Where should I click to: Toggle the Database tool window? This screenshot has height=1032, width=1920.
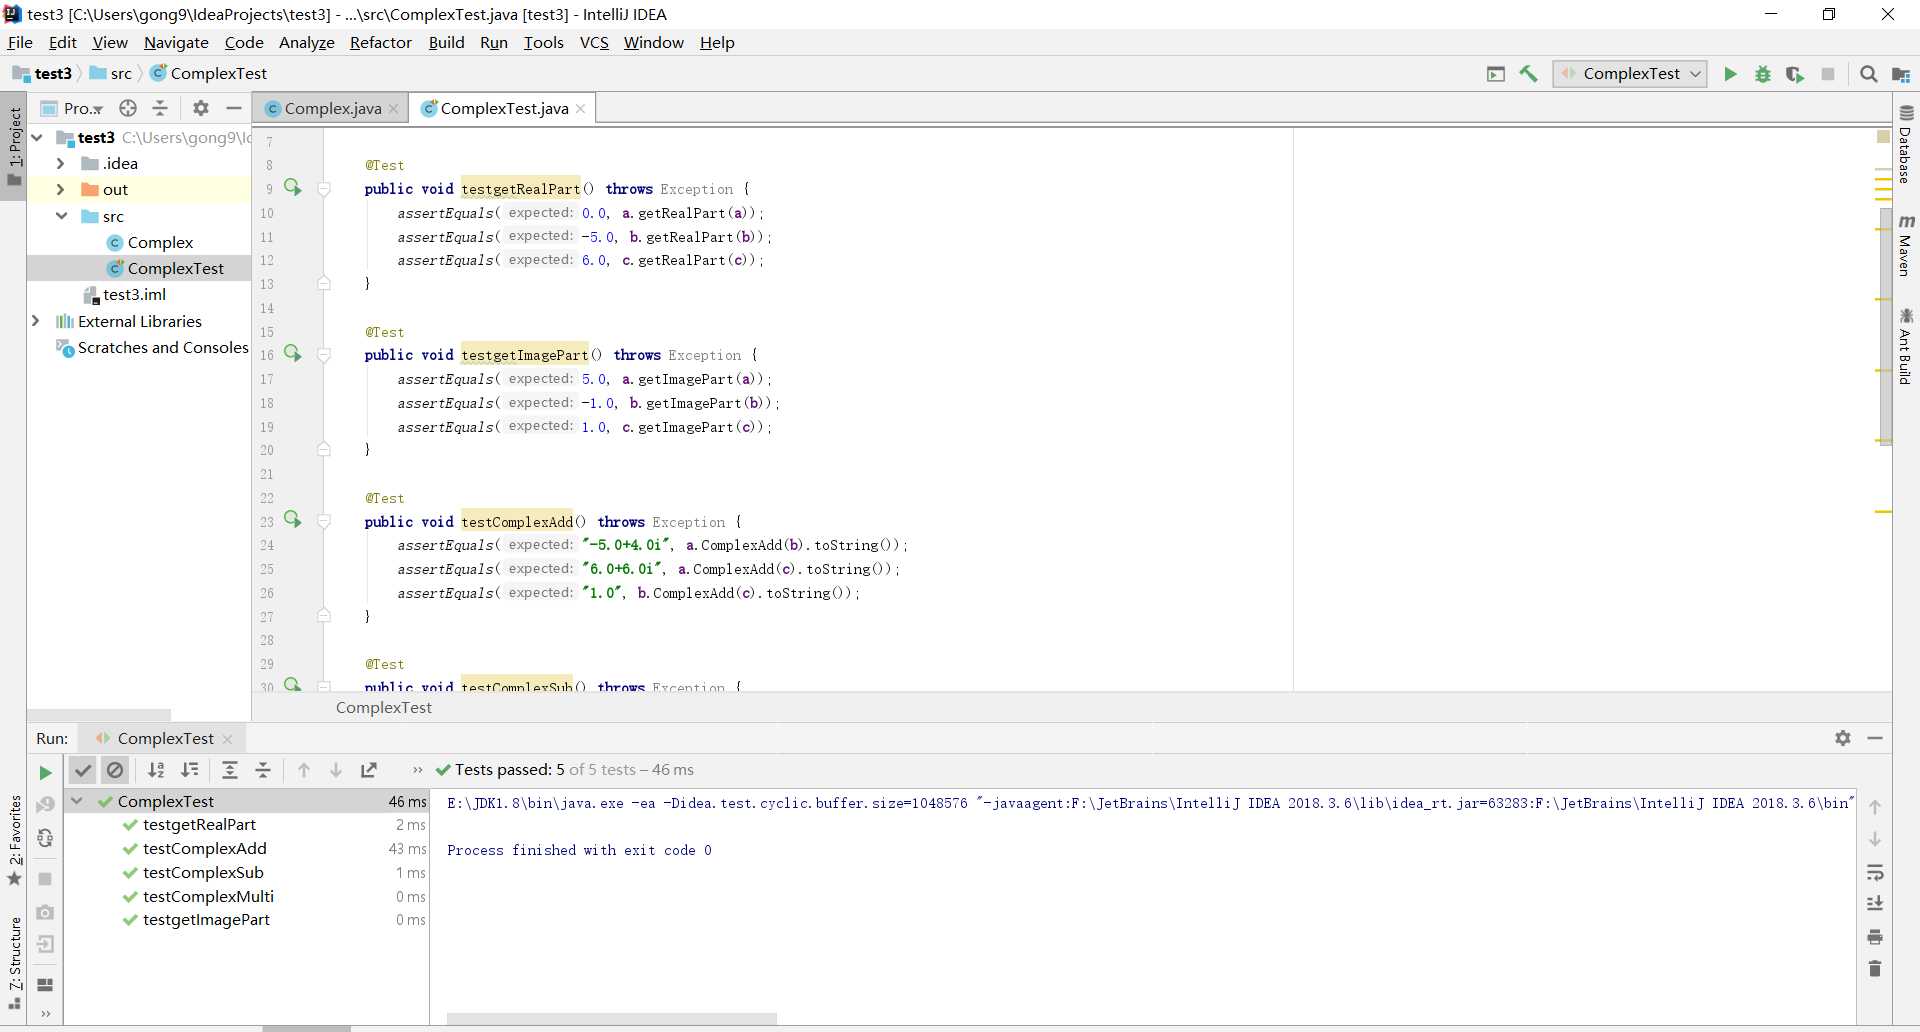1905,145
